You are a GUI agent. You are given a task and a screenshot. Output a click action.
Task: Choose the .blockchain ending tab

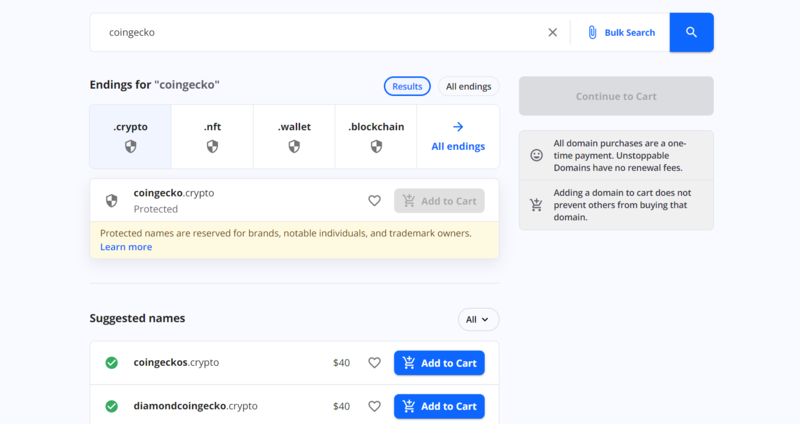pyautogui.click(x=376, y=136)
